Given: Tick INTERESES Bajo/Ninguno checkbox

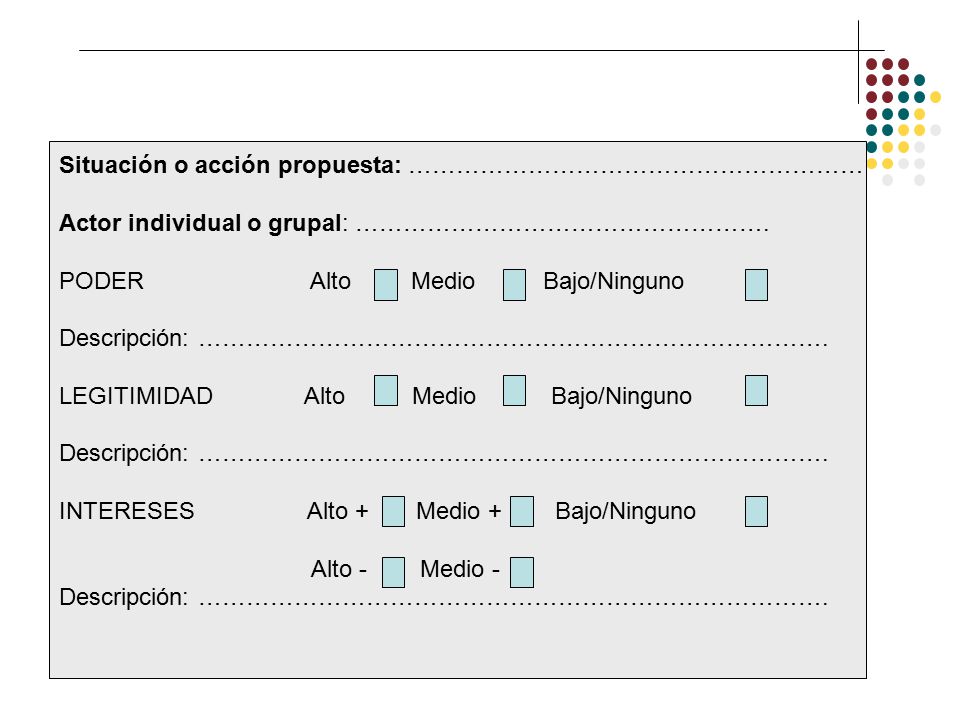Looking at the screenshot, I should (x=756, y=511).
